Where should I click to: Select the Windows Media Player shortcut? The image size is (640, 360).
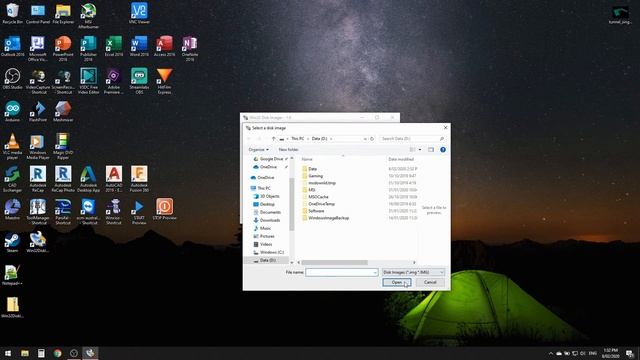point(38,146)
